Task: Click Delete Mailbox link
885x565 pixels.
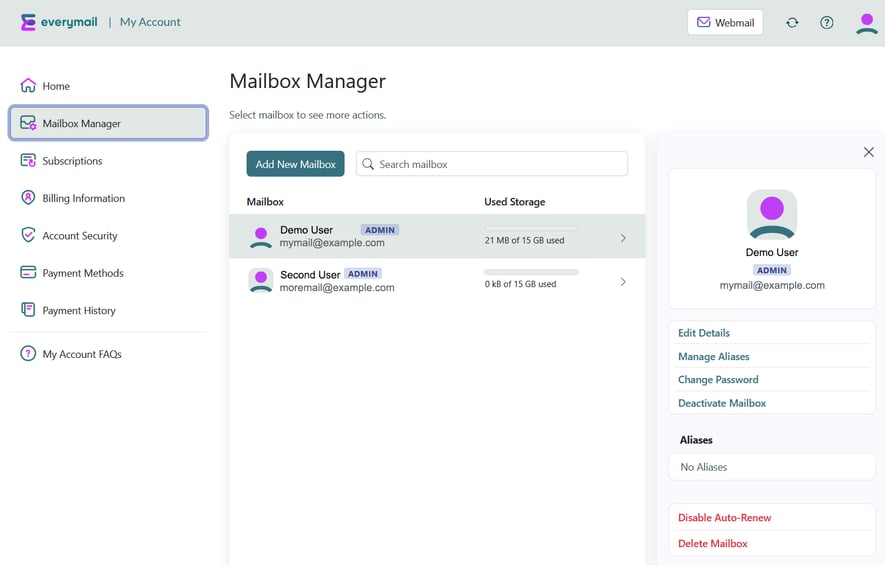Action: 712,544
